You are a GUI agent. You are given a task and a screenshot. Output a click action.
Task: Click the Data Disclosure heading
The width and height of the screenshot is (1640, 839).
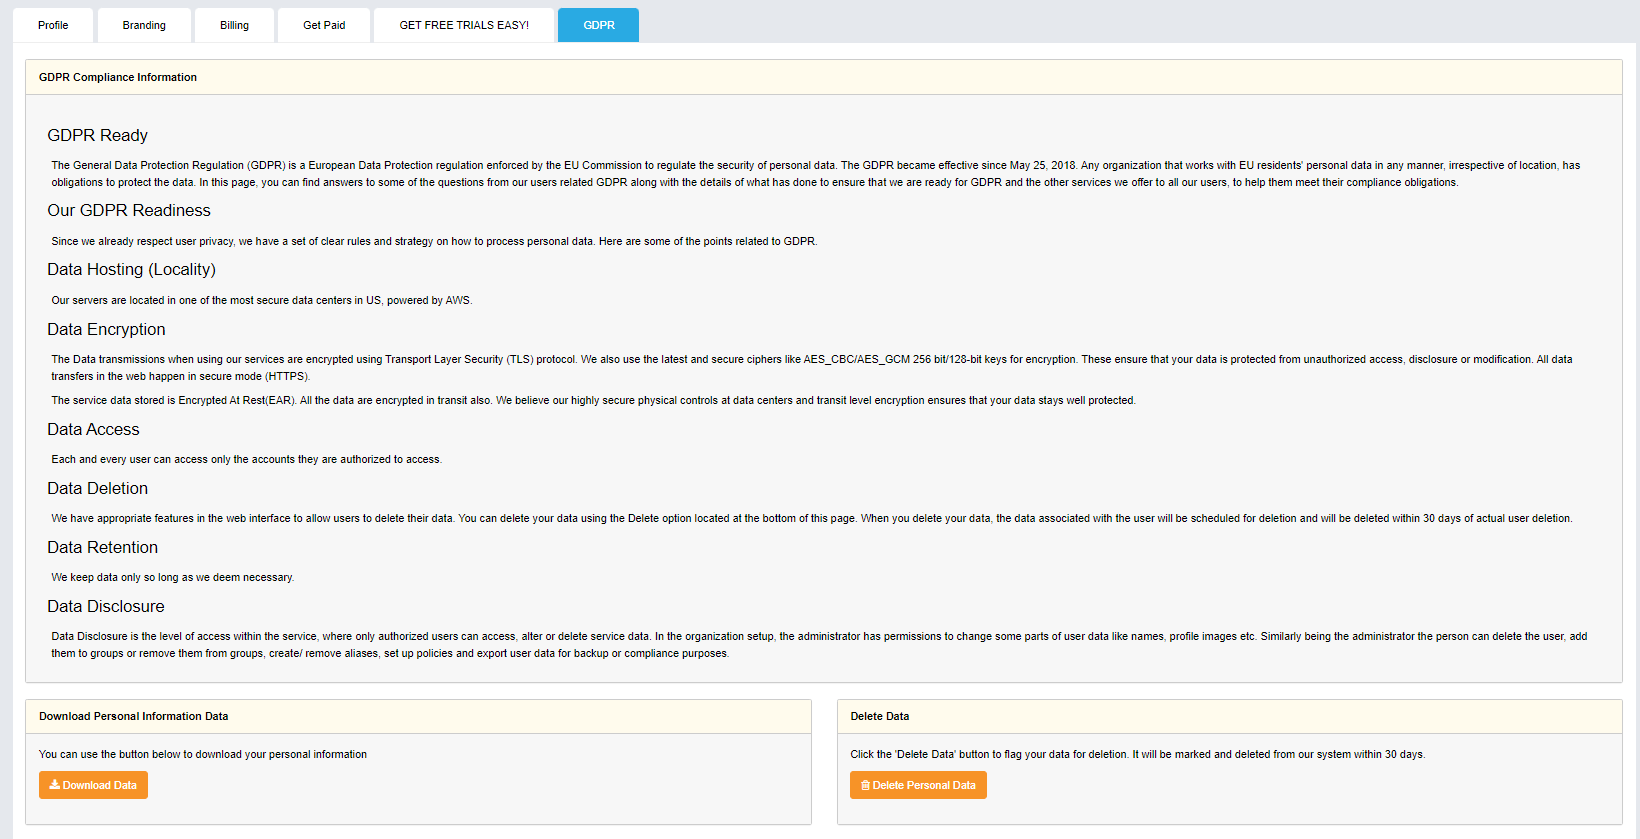(x=105, y=606)
